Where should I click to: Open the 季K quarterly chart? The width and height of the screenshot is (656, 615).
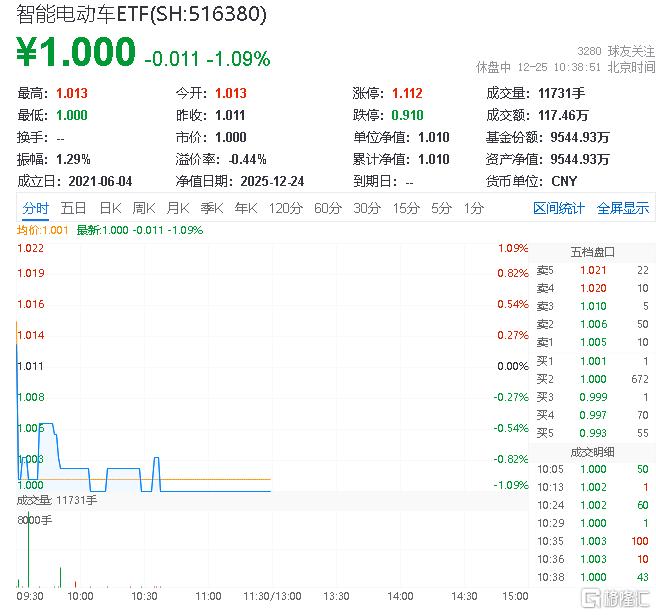click(x=211, y=208)
